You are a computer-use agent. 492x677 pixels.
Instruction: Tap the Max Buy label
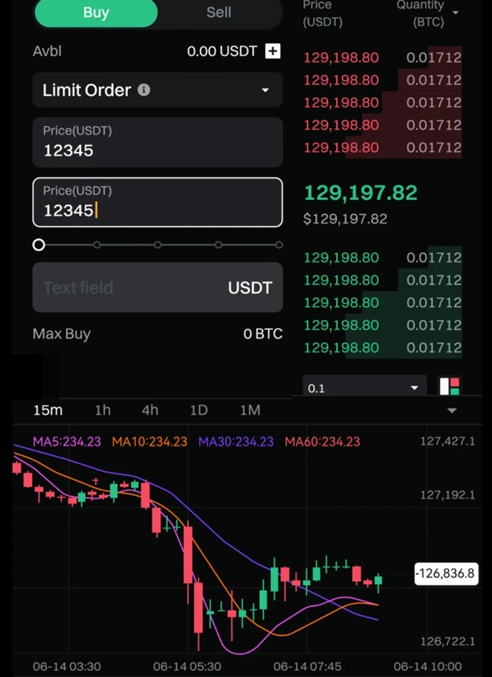[61, 334]
